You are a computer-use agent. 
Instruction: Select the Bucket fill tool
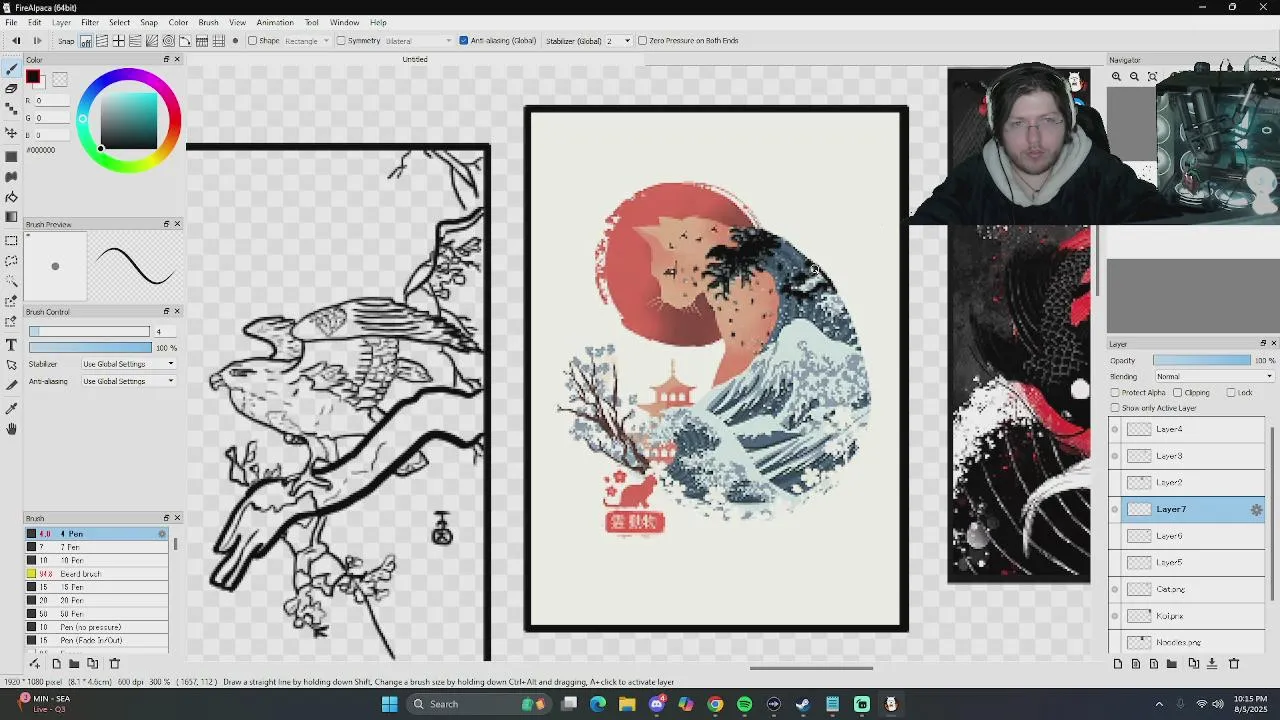[x=11, y=197]
